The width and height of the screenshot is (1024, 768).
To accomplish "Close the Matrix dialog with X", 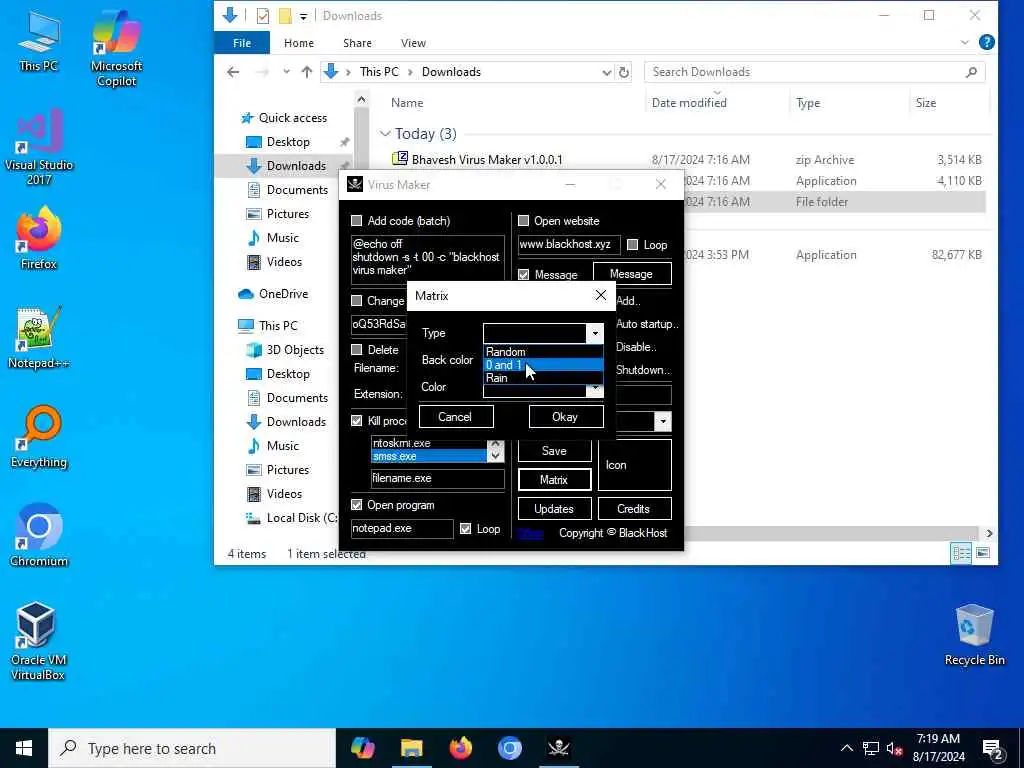I will pos(601,295).
